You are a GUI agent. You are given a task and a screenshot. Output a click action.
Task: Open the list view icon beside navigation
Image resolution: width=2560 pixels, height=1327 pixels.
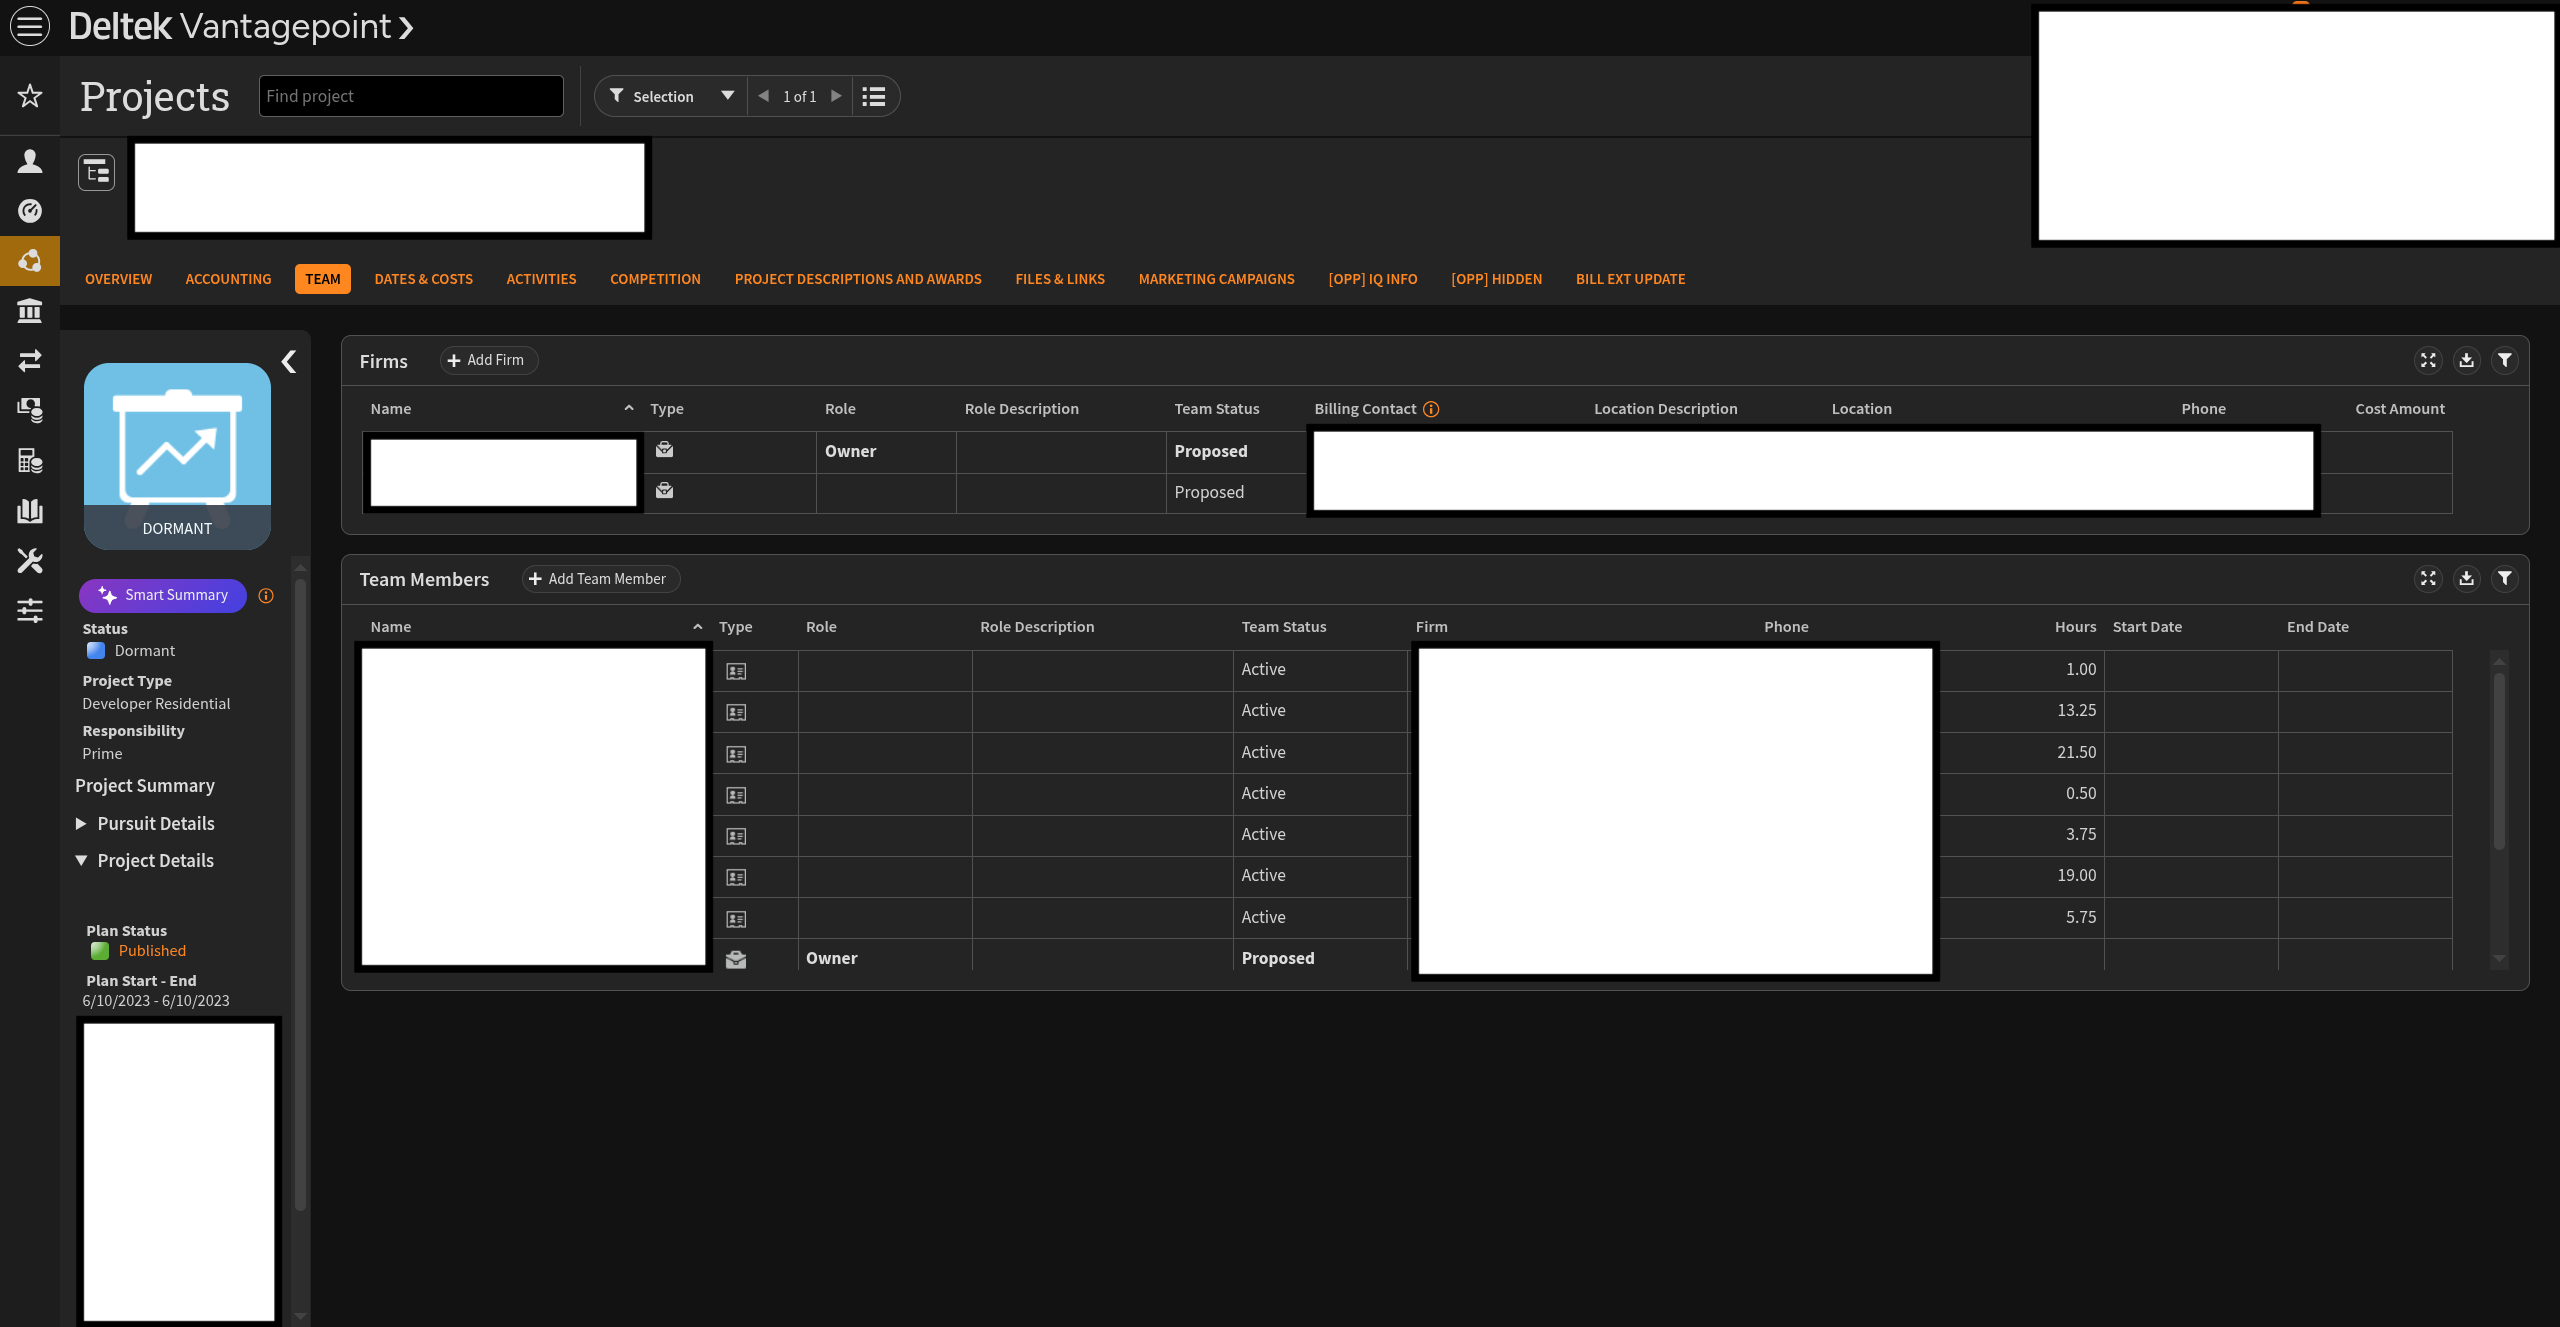click(874, 96)
